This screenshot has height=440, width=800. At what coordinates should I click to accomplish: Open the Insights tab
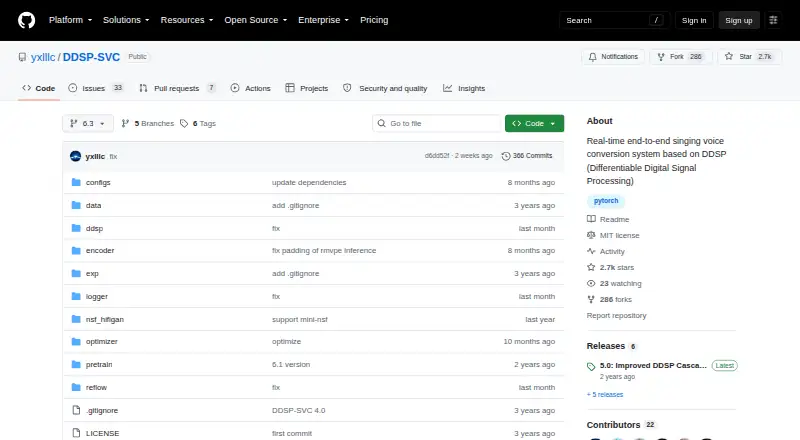coord(464,88)
